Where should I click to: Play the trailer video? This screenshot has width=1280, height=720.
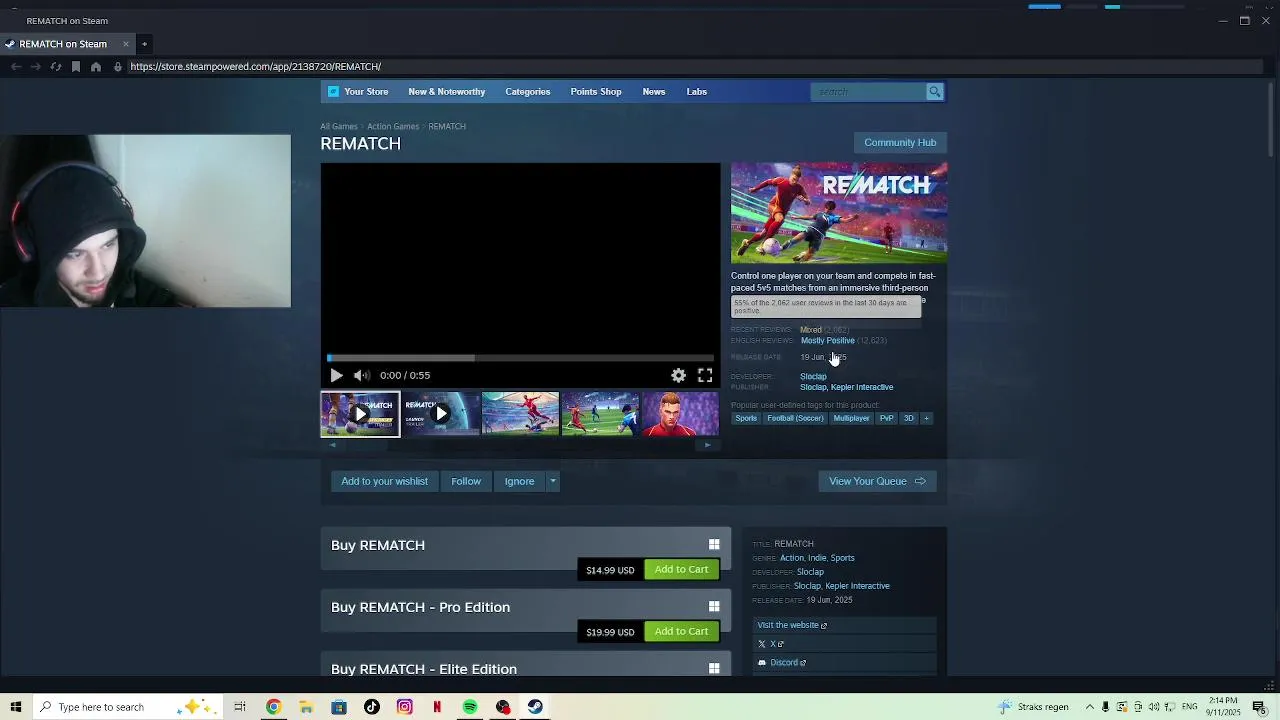click(336, 375)
